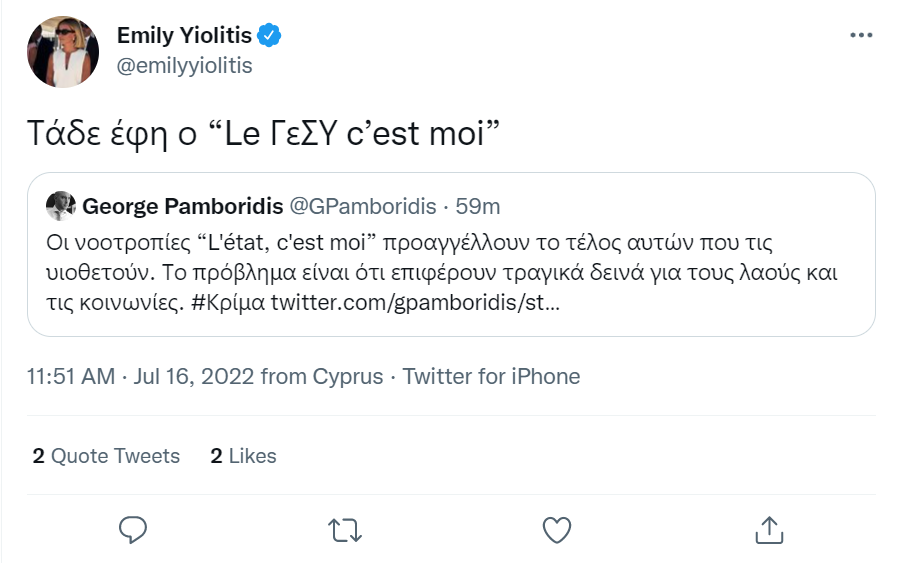Click the @emilyyiolitis handle
The image size is (899, 563).
[x=184, y=66]
